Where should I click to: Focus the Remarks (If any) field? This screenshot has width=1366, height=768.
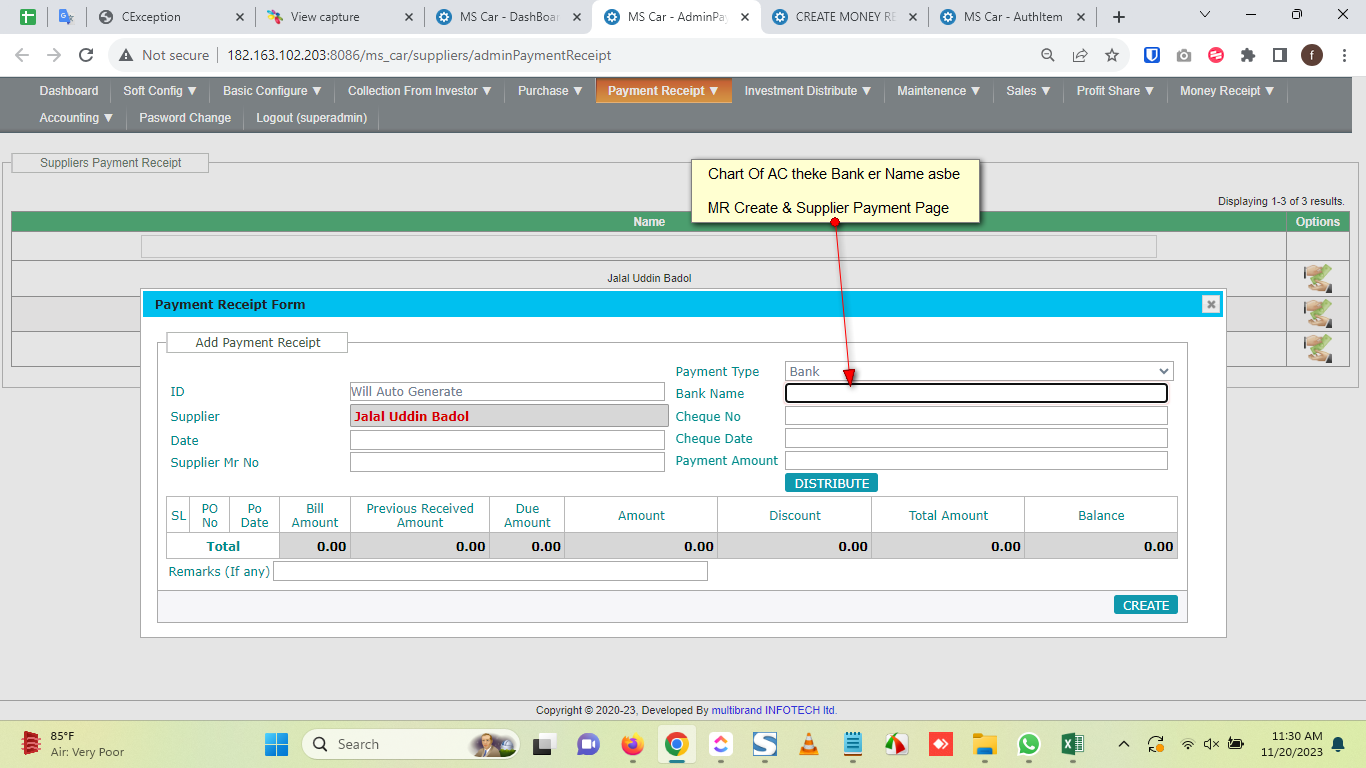[490, 571]
